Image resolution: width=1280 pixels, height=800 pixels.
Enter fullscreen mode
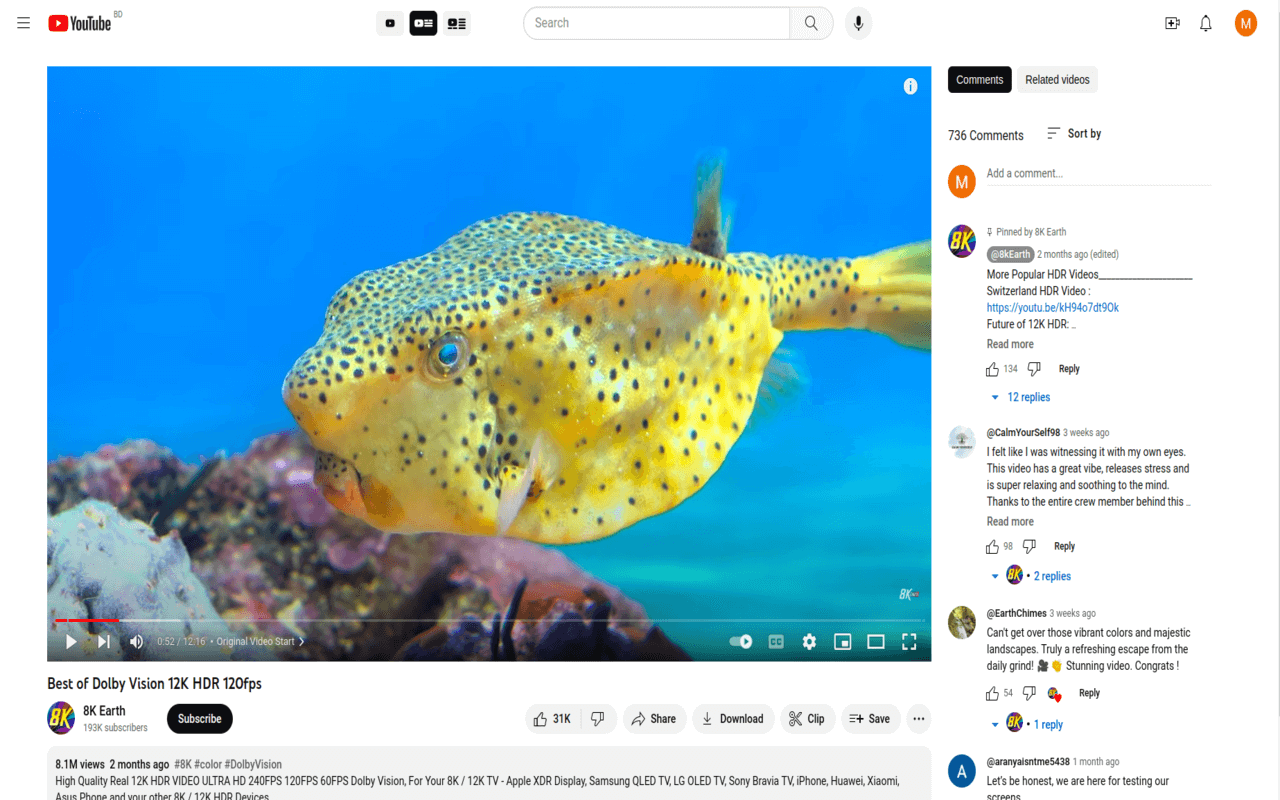click(909, 641)
